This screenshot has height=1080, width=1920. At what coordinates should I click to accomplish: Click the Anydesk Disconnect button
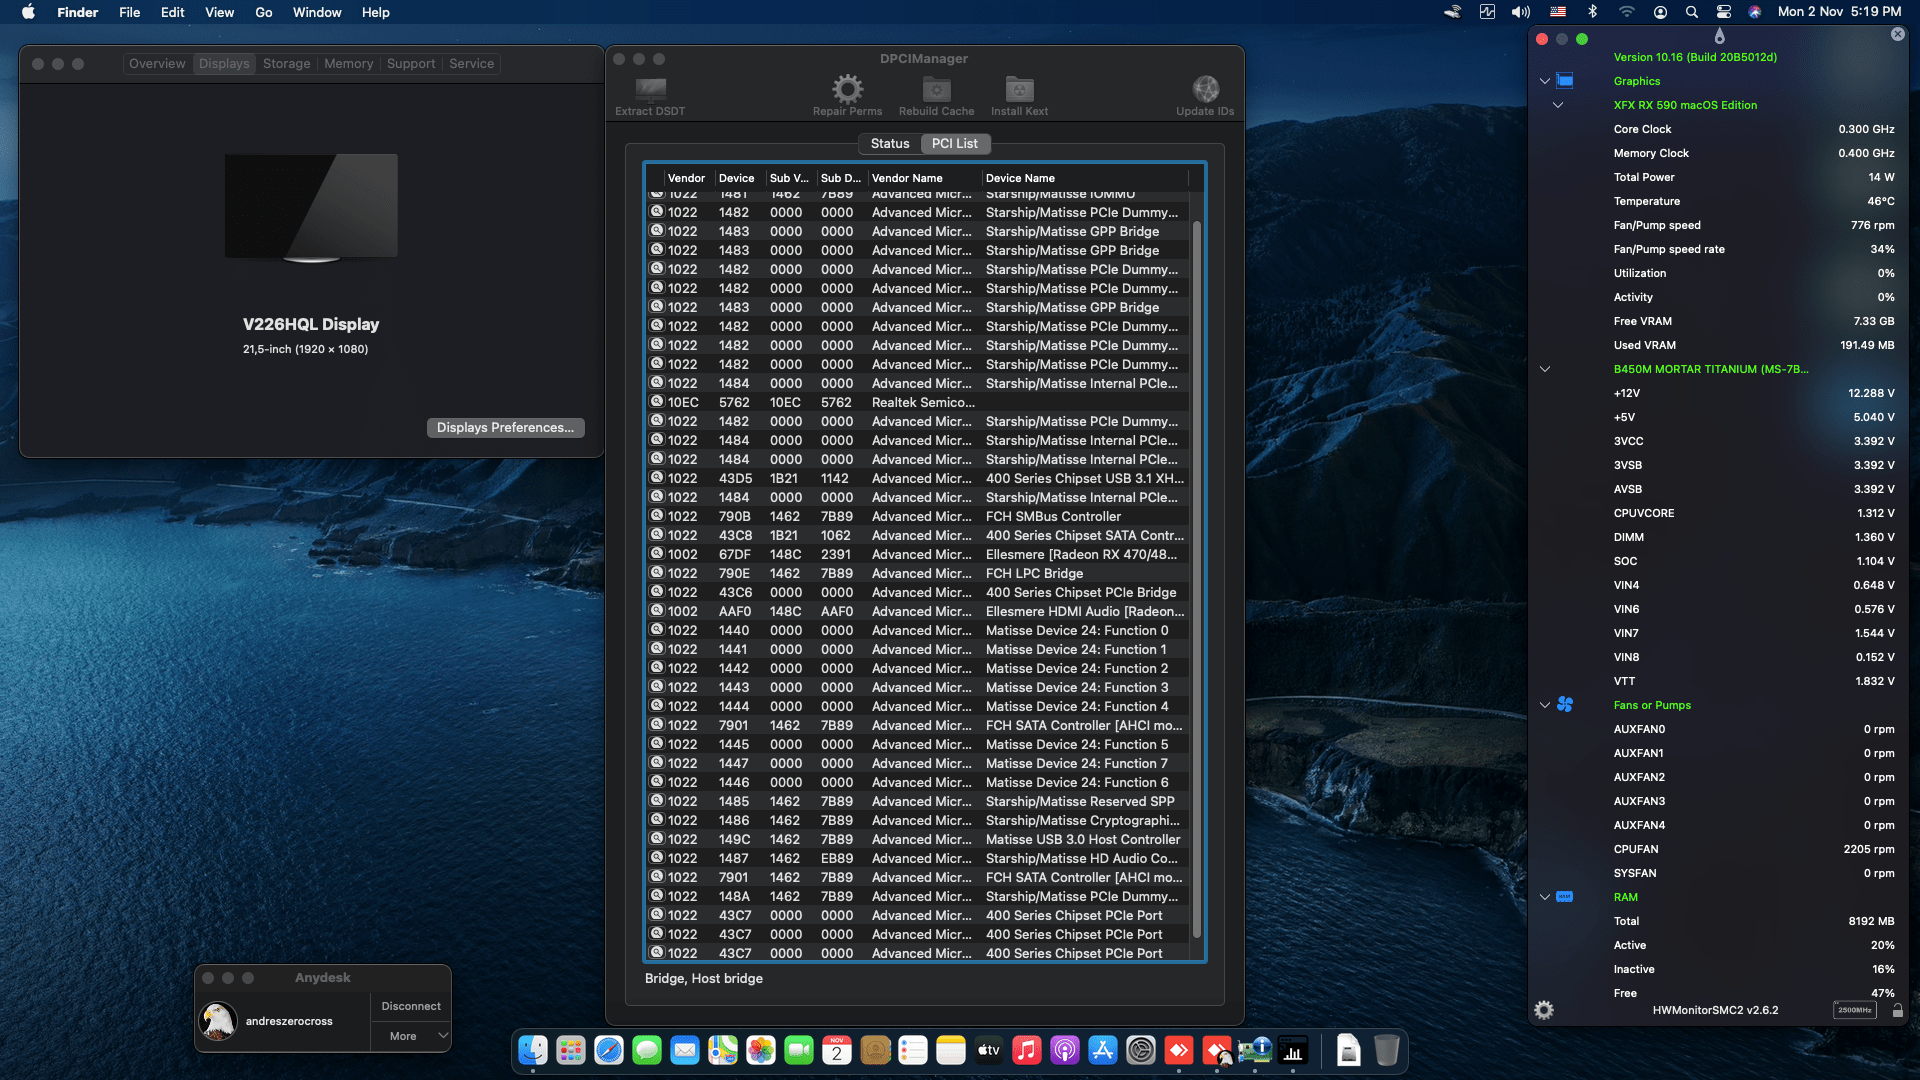tap(411, 1006)
